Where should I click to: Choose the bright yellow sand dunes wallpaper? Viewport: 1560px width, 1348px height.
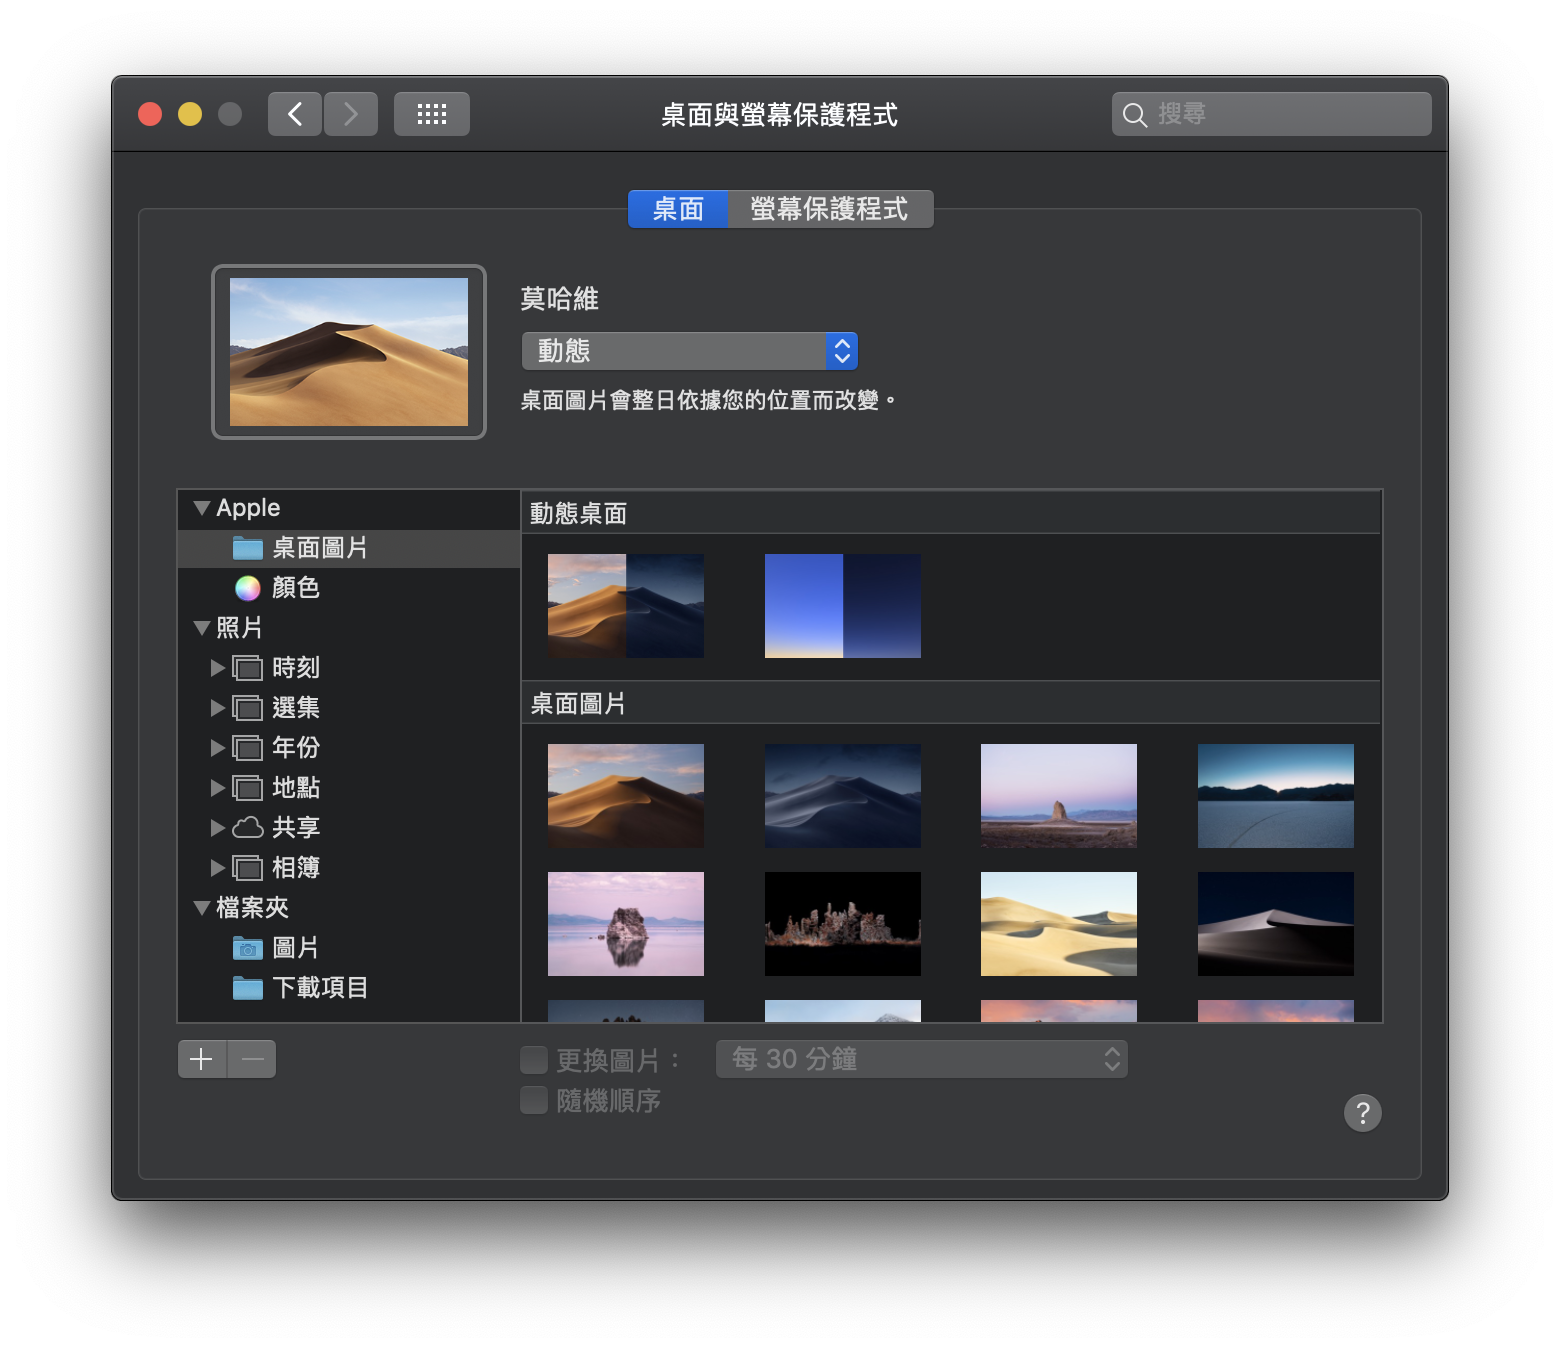tap(1059, 924)
